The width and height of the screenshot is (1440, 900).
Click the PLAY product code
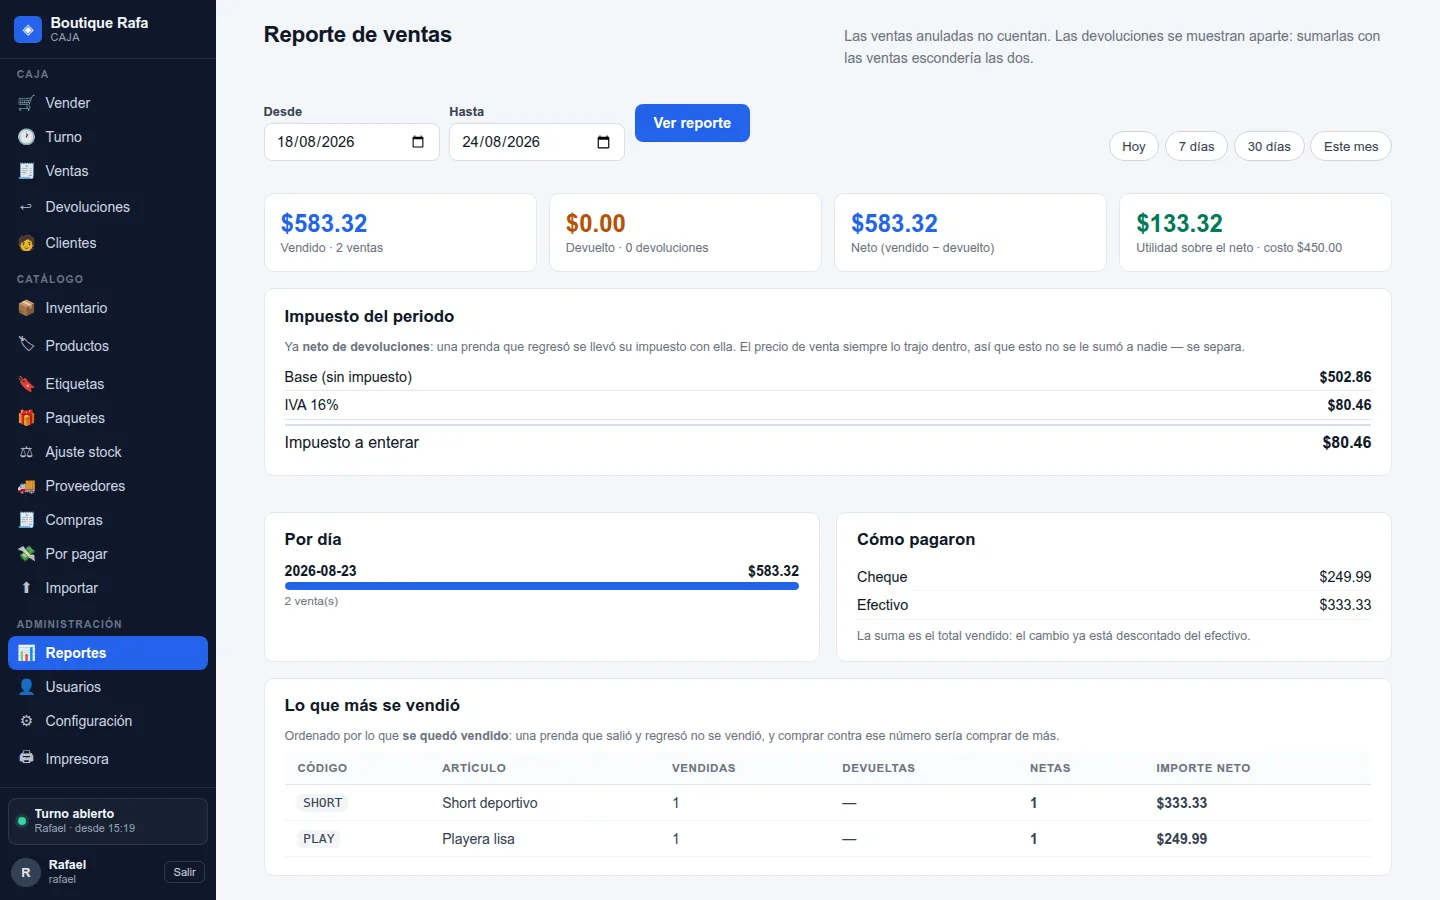point(319,839)
